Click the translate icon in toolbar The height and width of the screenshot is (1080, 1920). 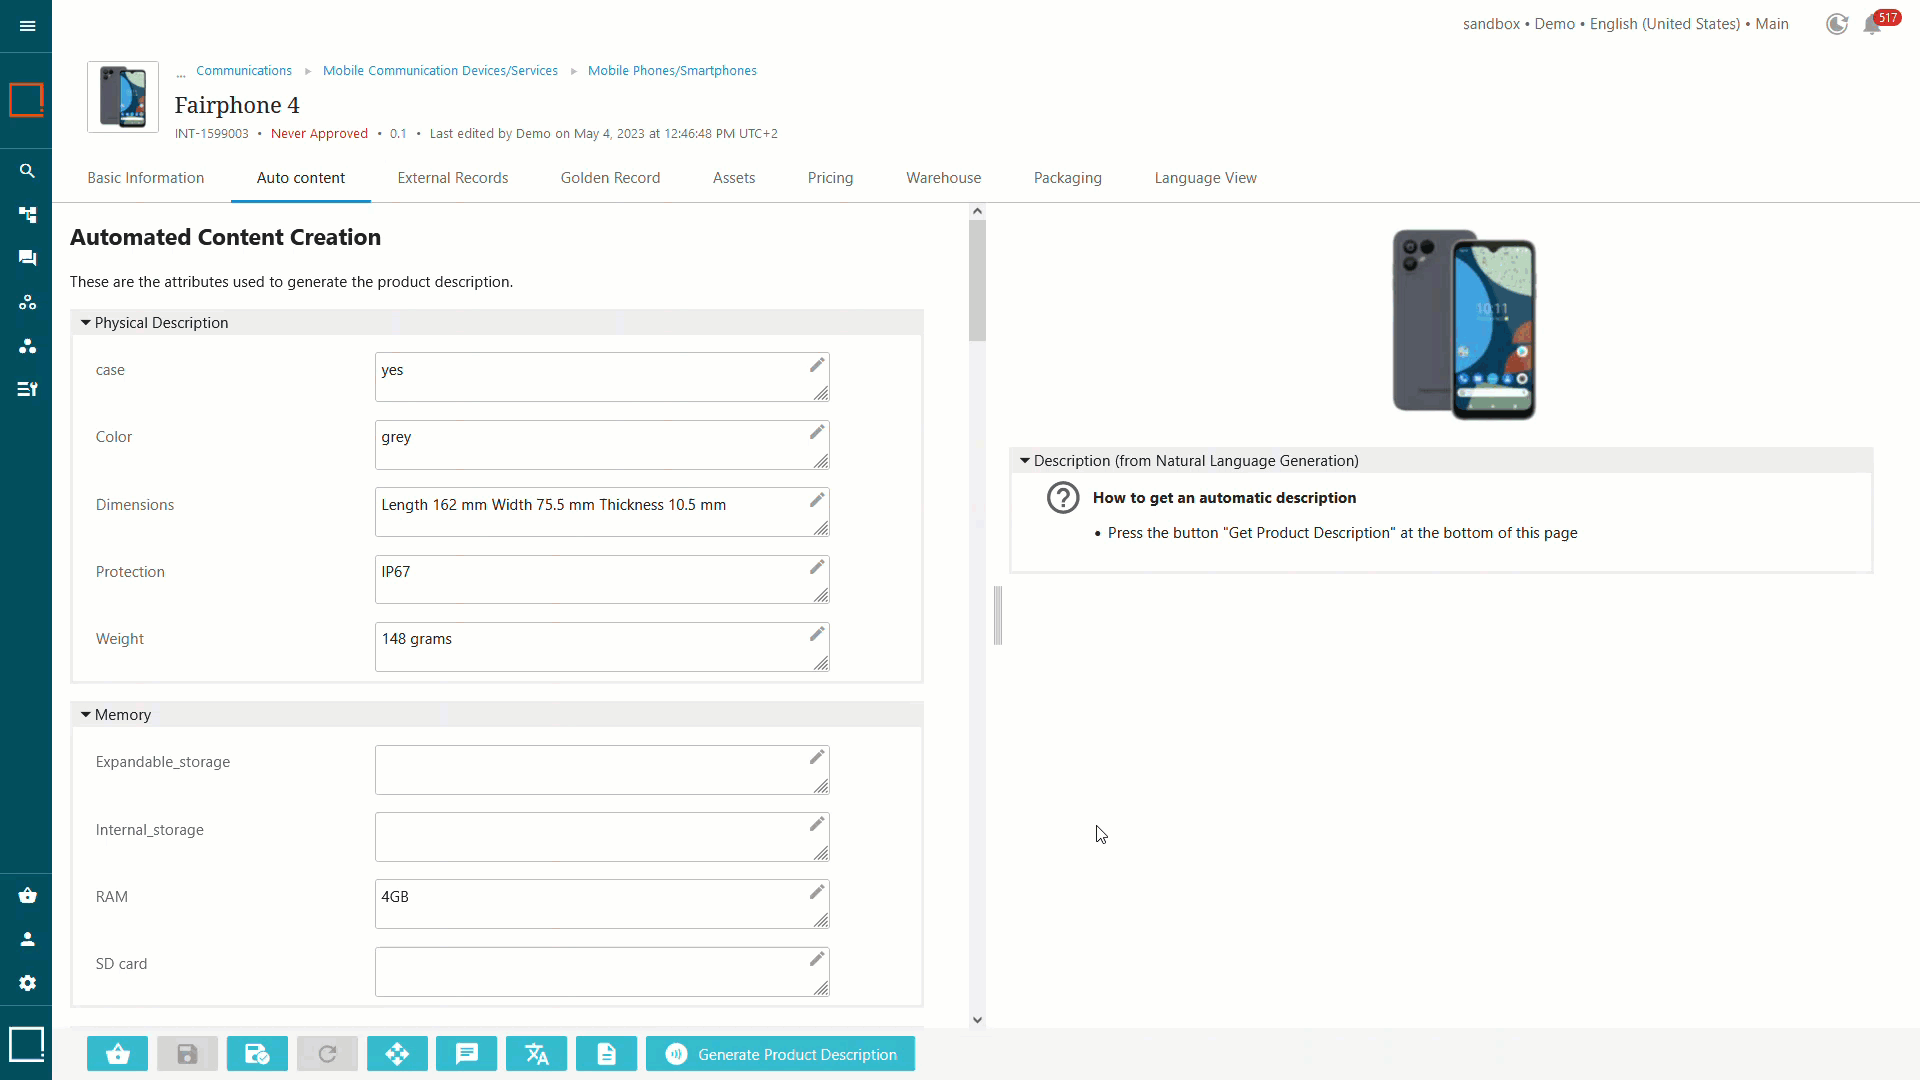click(537, 1054)
